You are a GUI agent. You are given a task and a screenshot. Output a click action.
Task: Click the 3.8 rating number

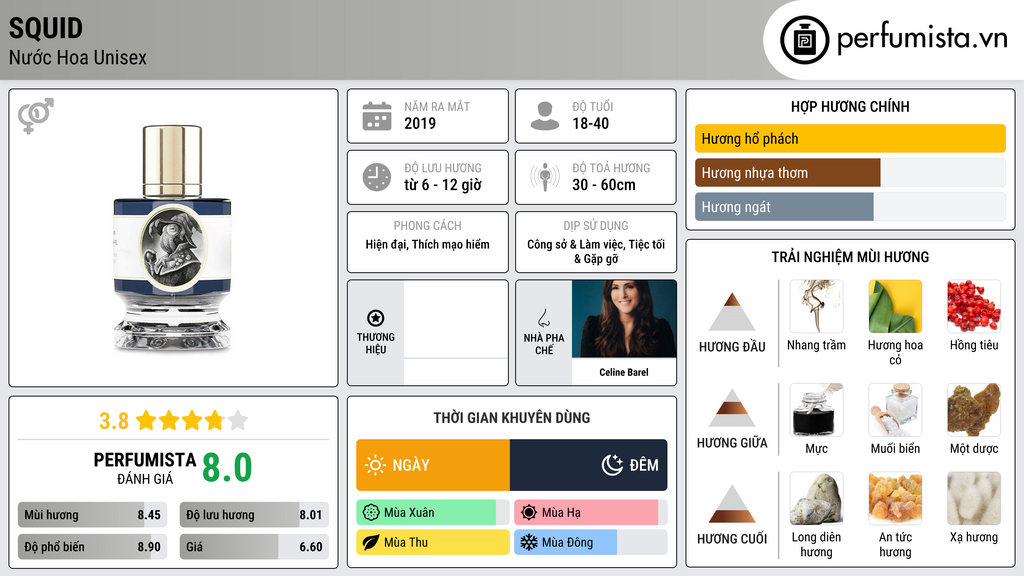pyautogui.click(x=114, y=421)
